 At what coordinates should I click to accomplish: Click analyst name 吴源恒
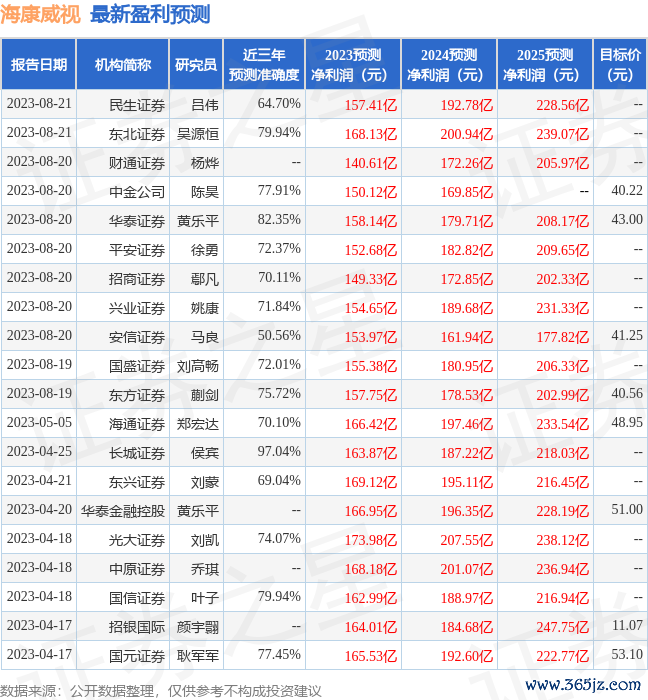[198, 134]
